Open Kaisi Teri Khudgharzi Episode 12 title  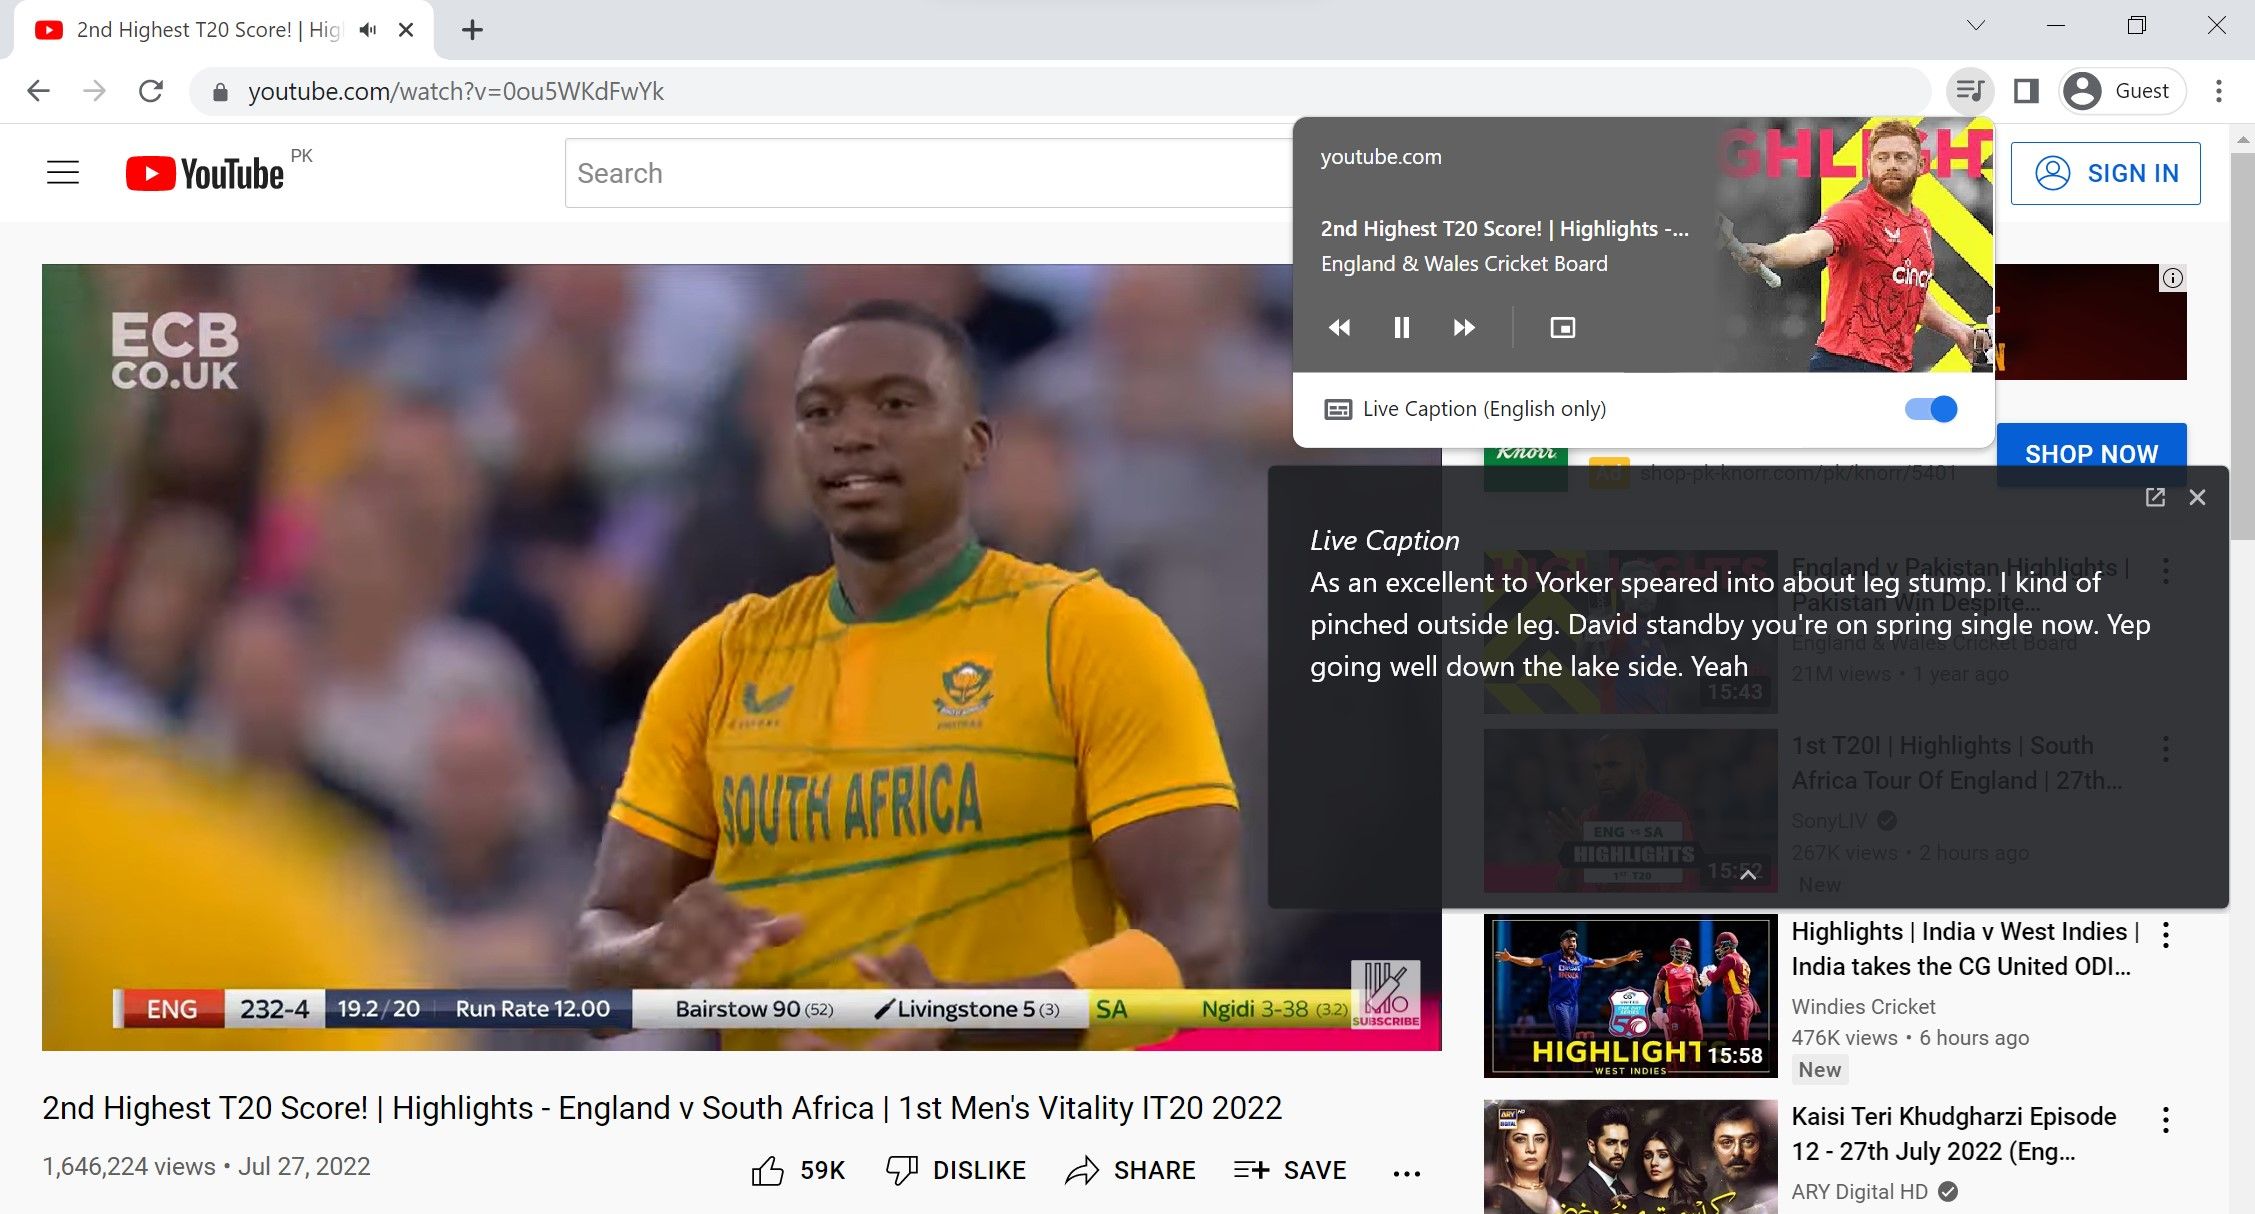tap(1953, 1134)
